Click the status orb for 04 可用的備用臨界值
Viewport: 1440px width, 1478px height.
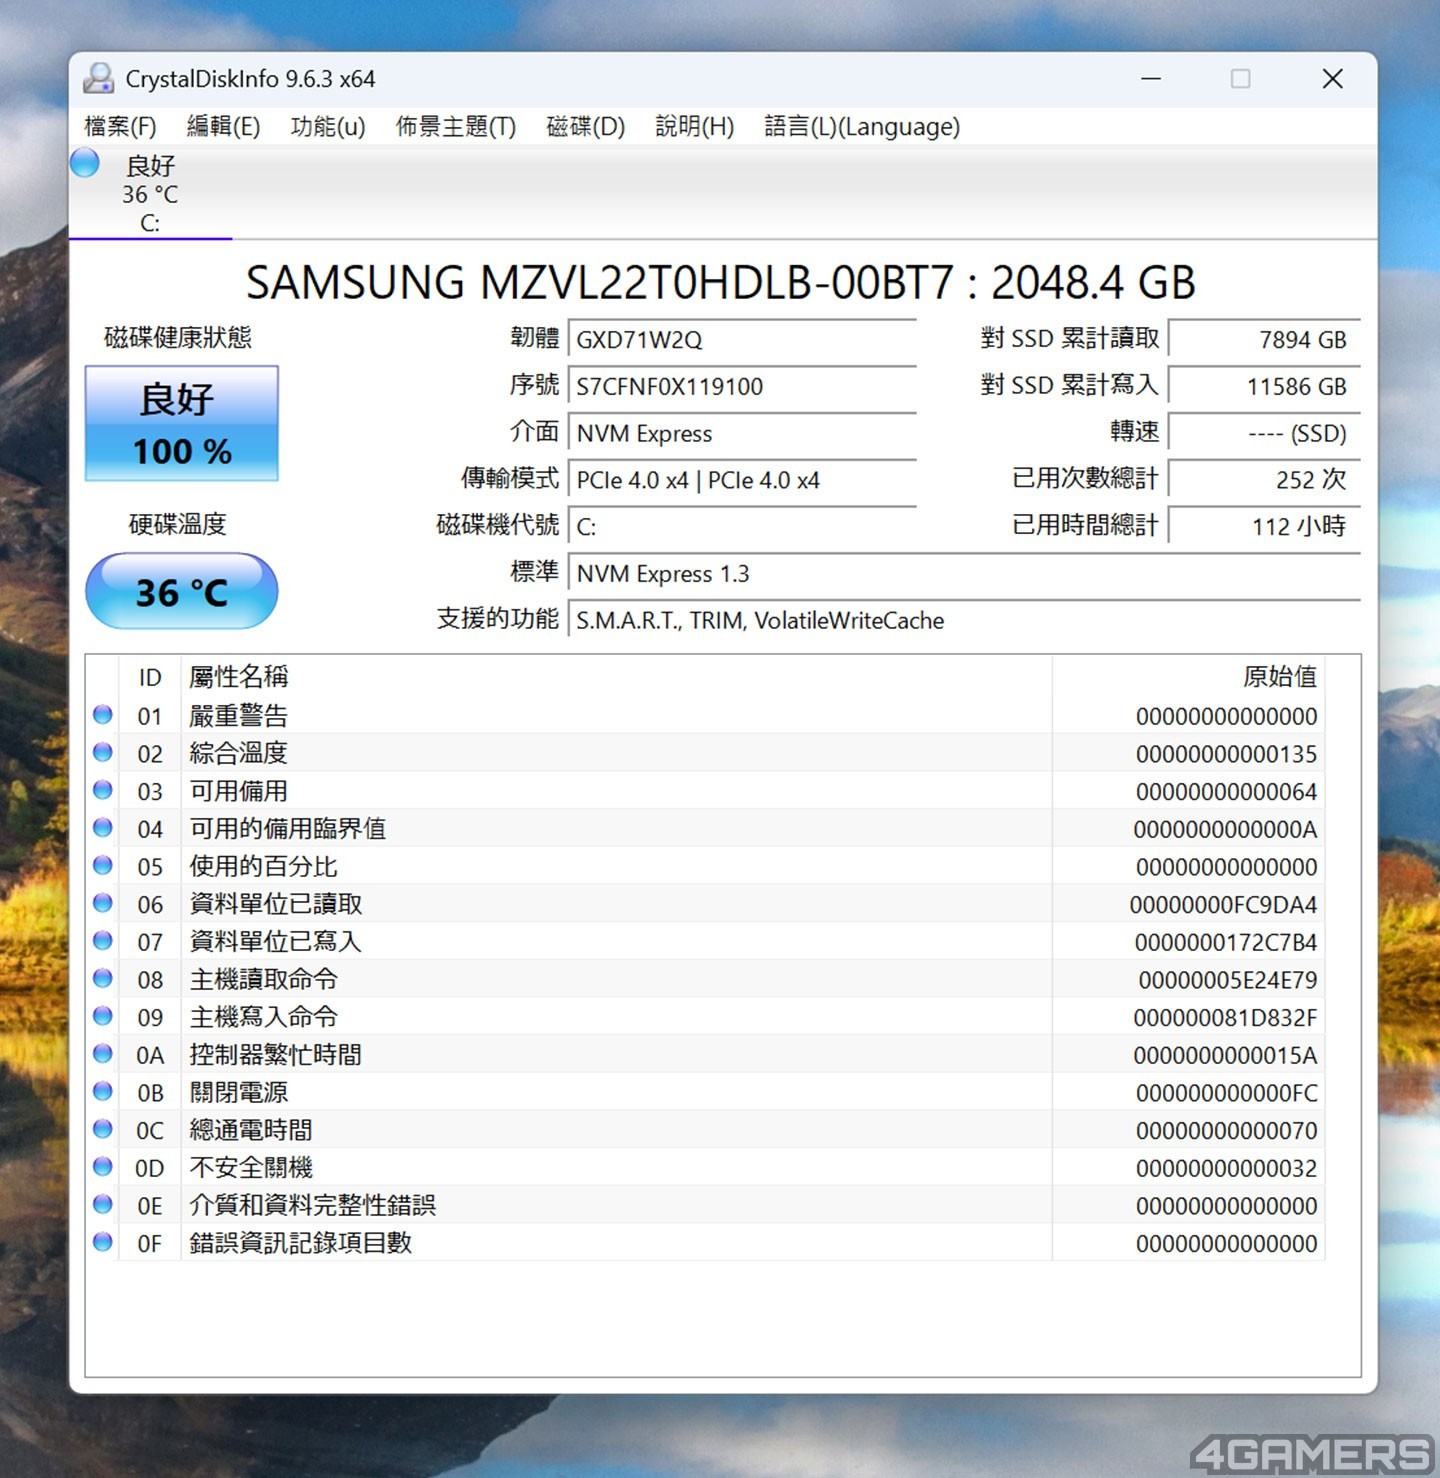coord(102,827)
